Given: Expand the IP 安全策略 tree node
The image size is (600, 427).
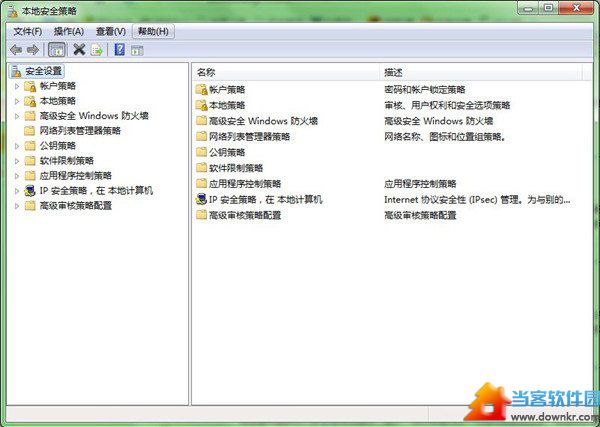Looking at the screenshot, I should (17, 191).
